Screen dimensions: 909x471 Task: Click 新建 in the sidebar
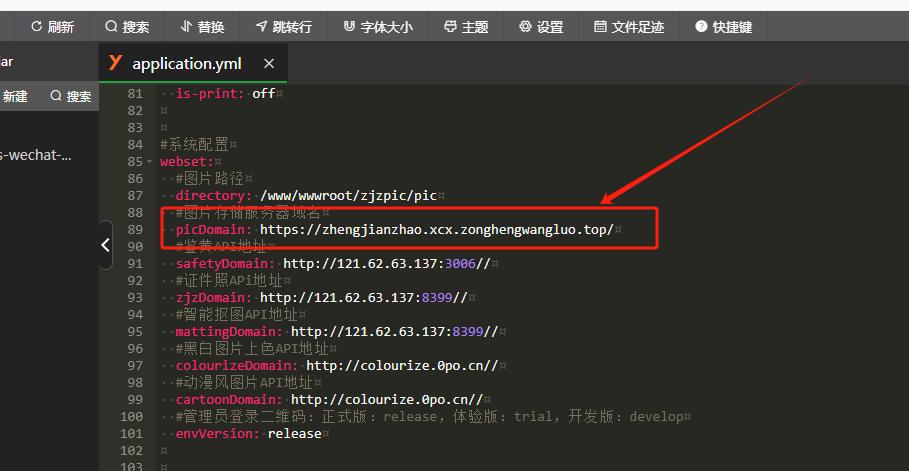[15, 96]
